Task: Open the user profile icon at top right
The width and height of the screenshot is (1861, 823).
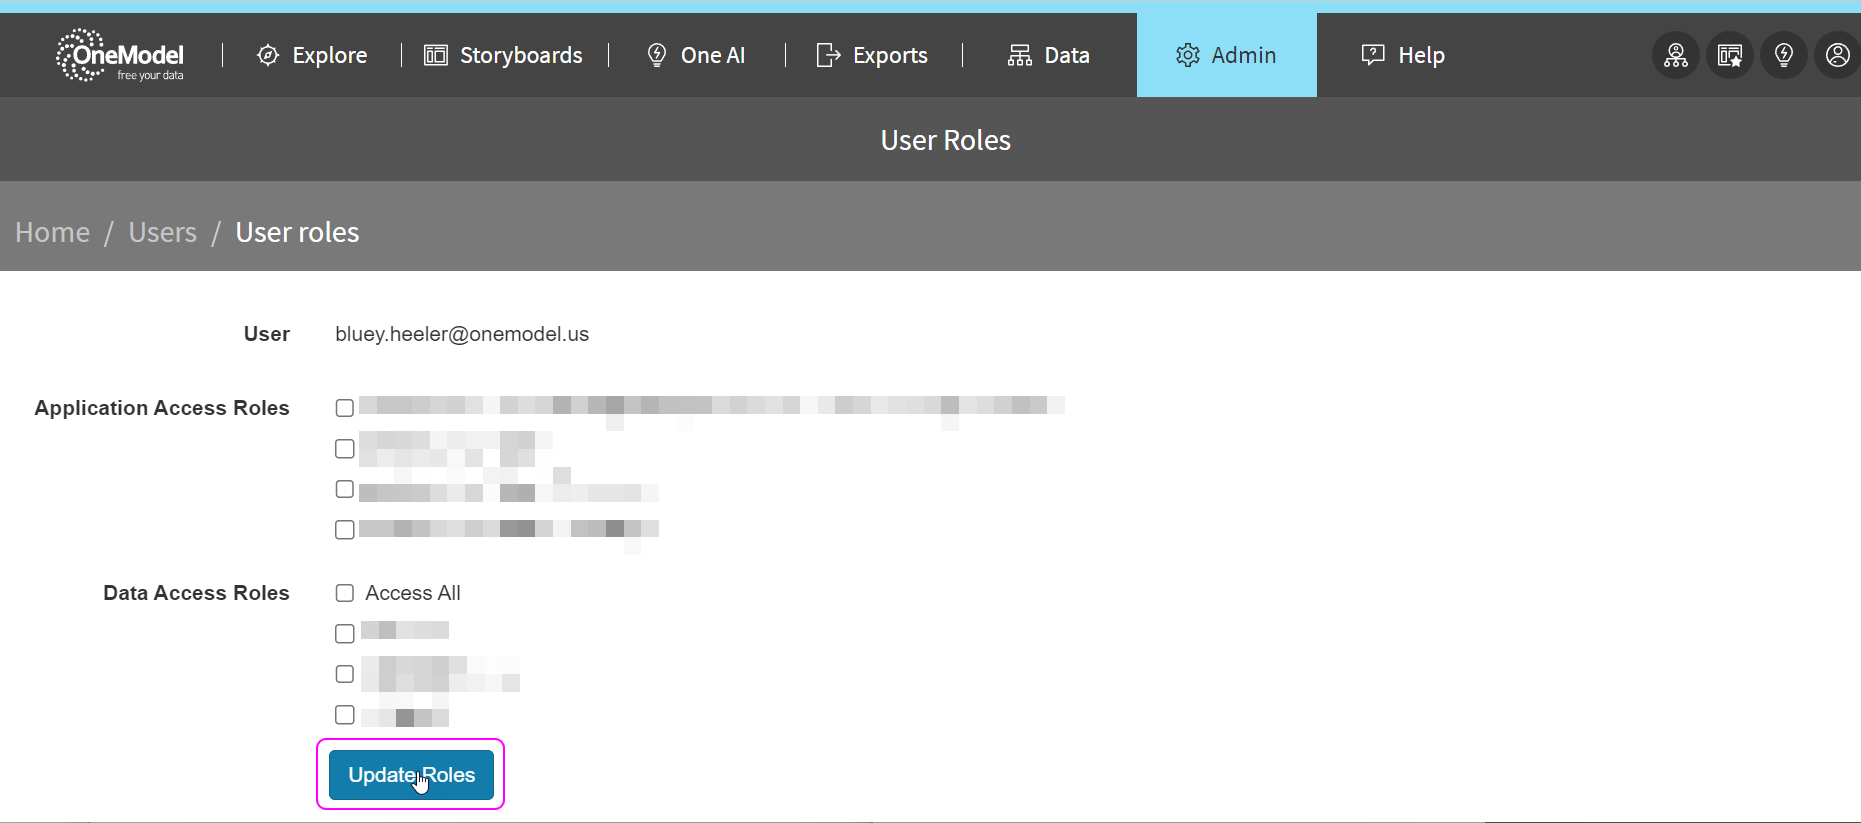Action: (x=1838, y=55)
